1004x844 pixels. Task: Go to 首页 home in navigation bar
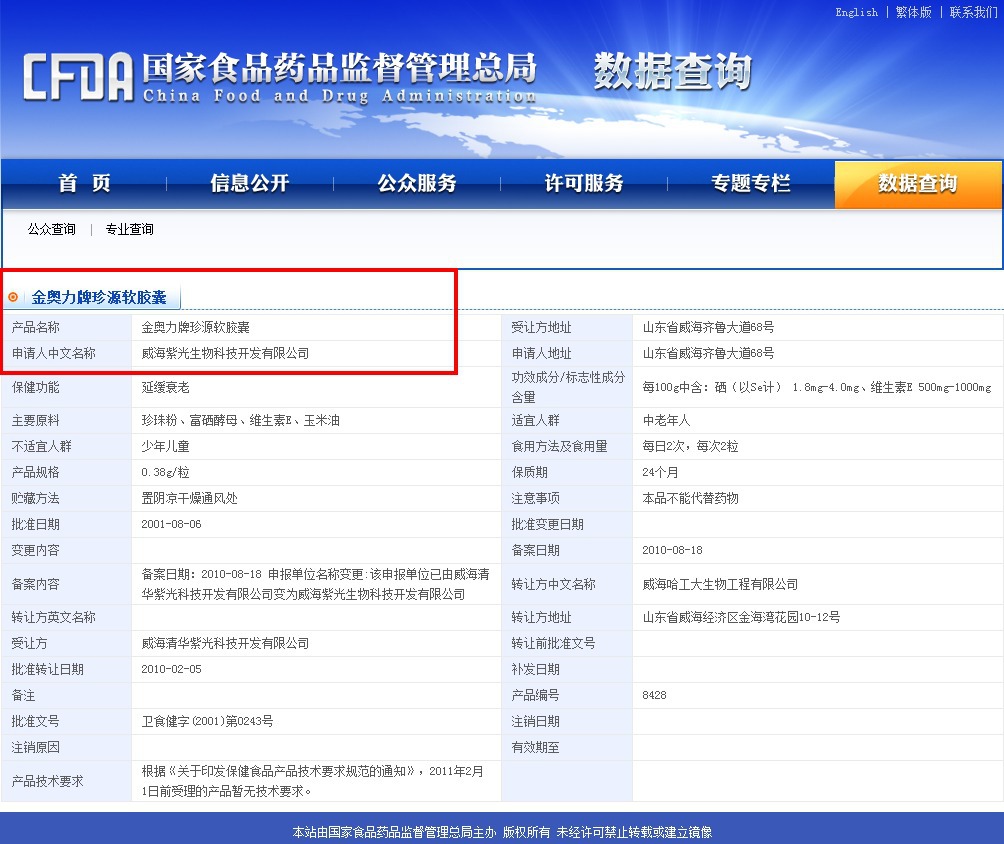pos(85,183)
